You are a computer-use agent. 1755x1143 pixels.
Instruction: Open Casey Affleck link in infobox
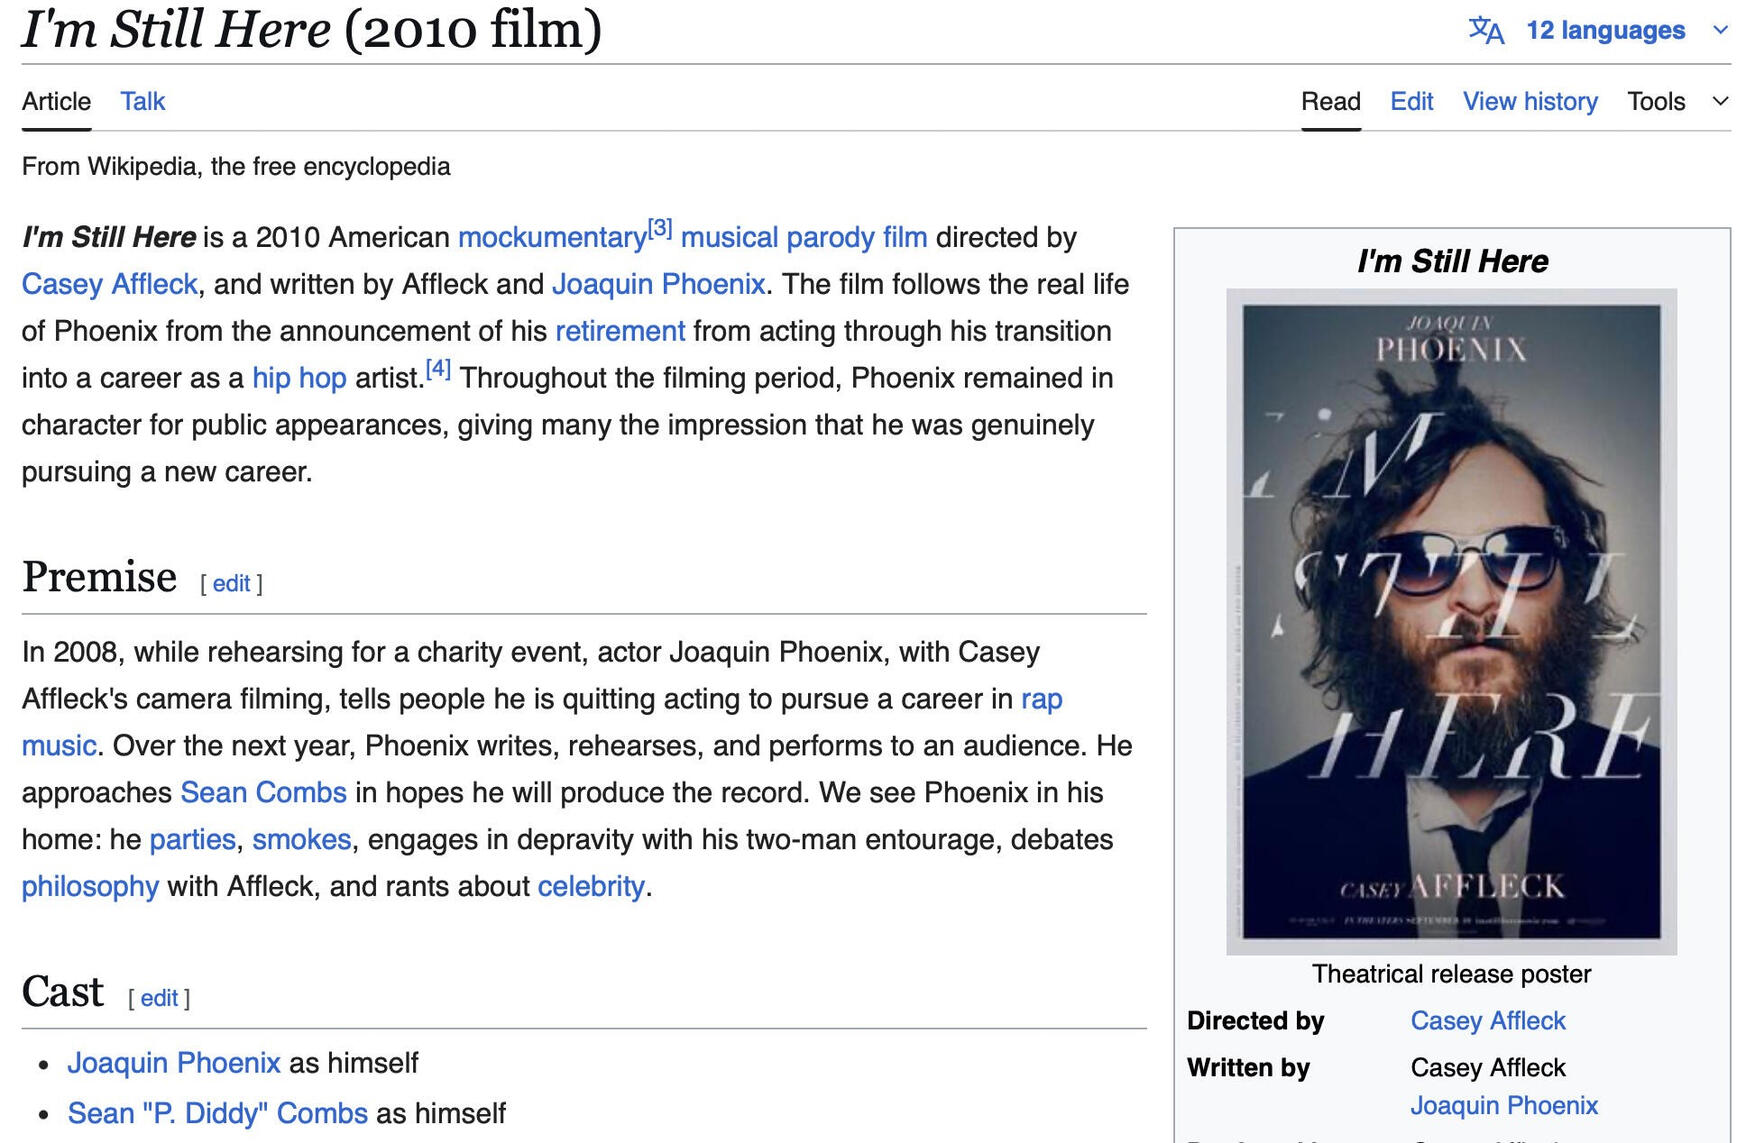pyautogui.click(x=1487, y=1021)
